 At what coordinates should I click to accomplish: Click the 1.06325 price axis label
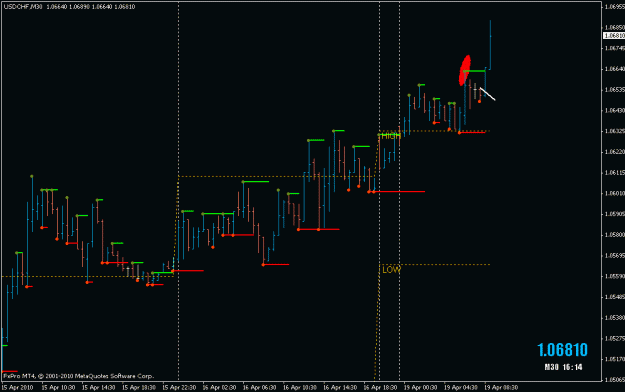pyautogui.click(x=615, y=131)
